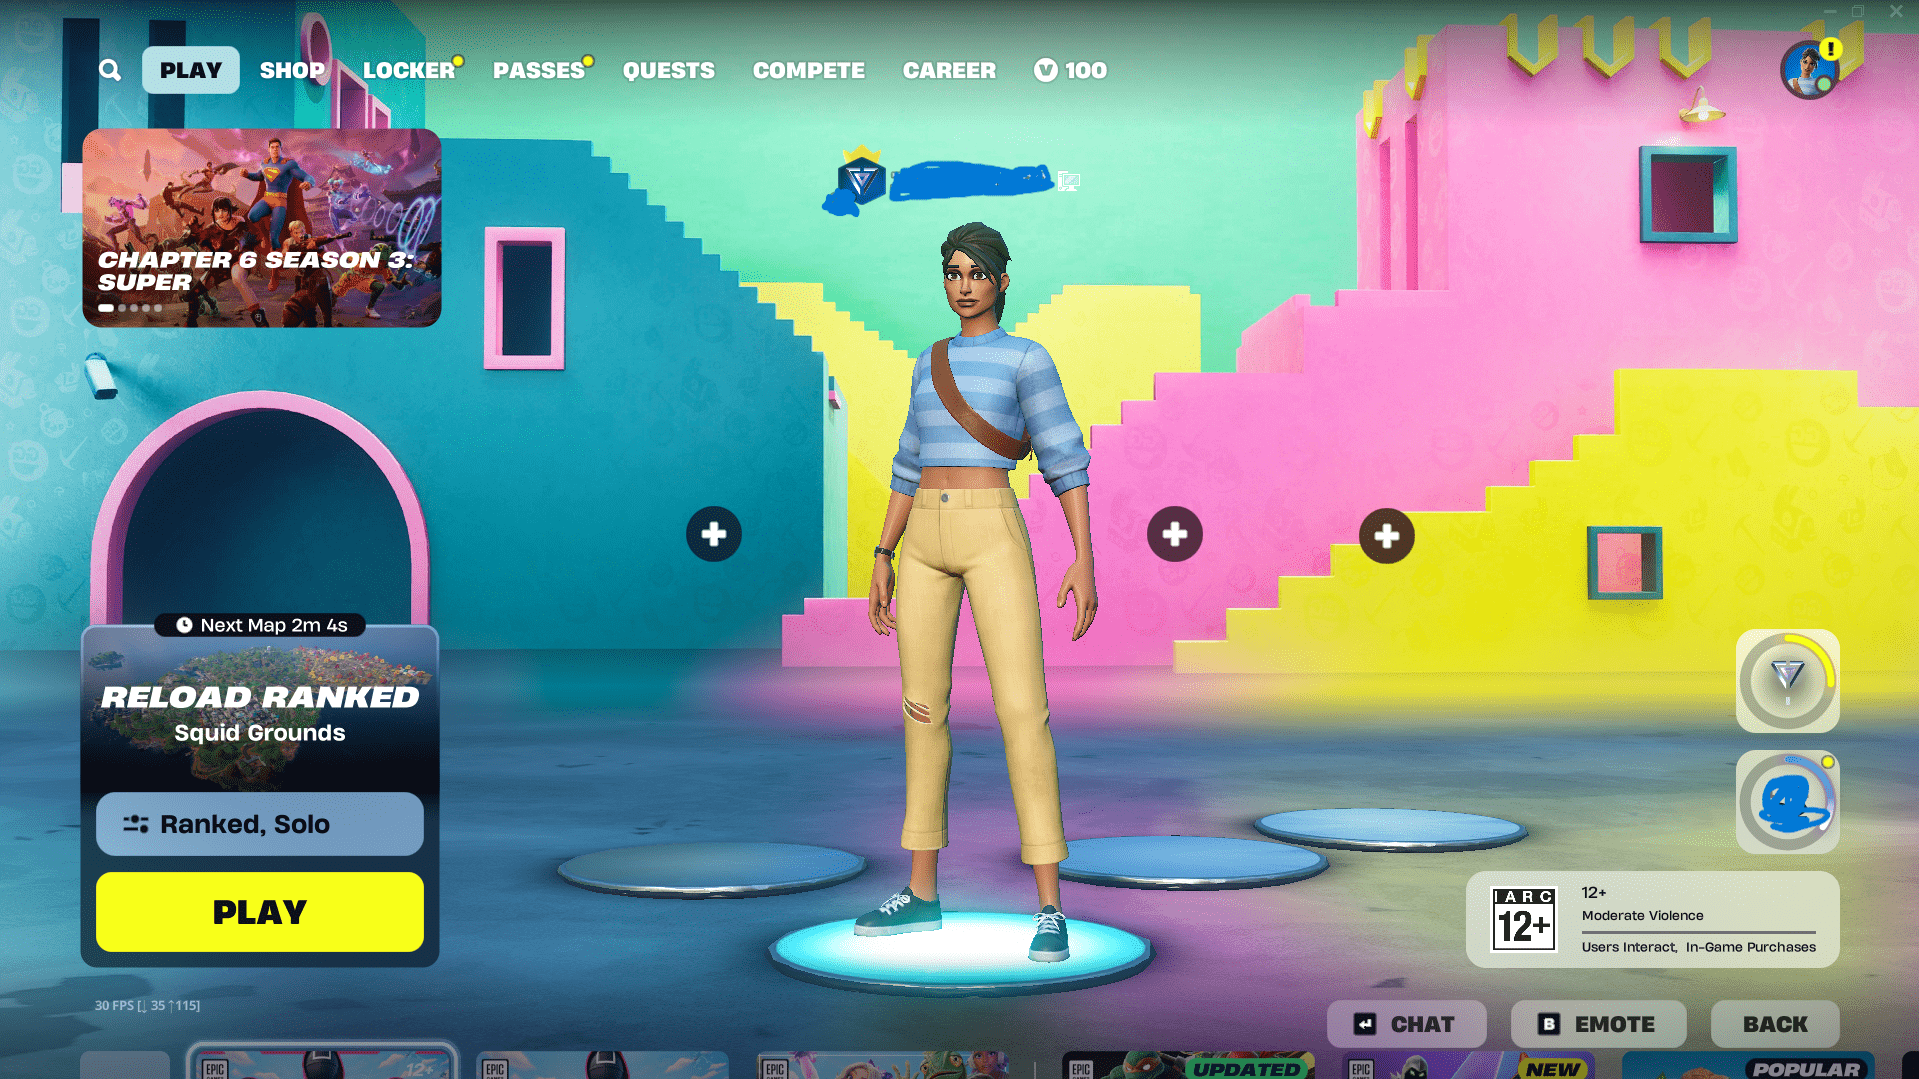Open the search magnifier icon
1919x1079 pixels.
[110, 70]
